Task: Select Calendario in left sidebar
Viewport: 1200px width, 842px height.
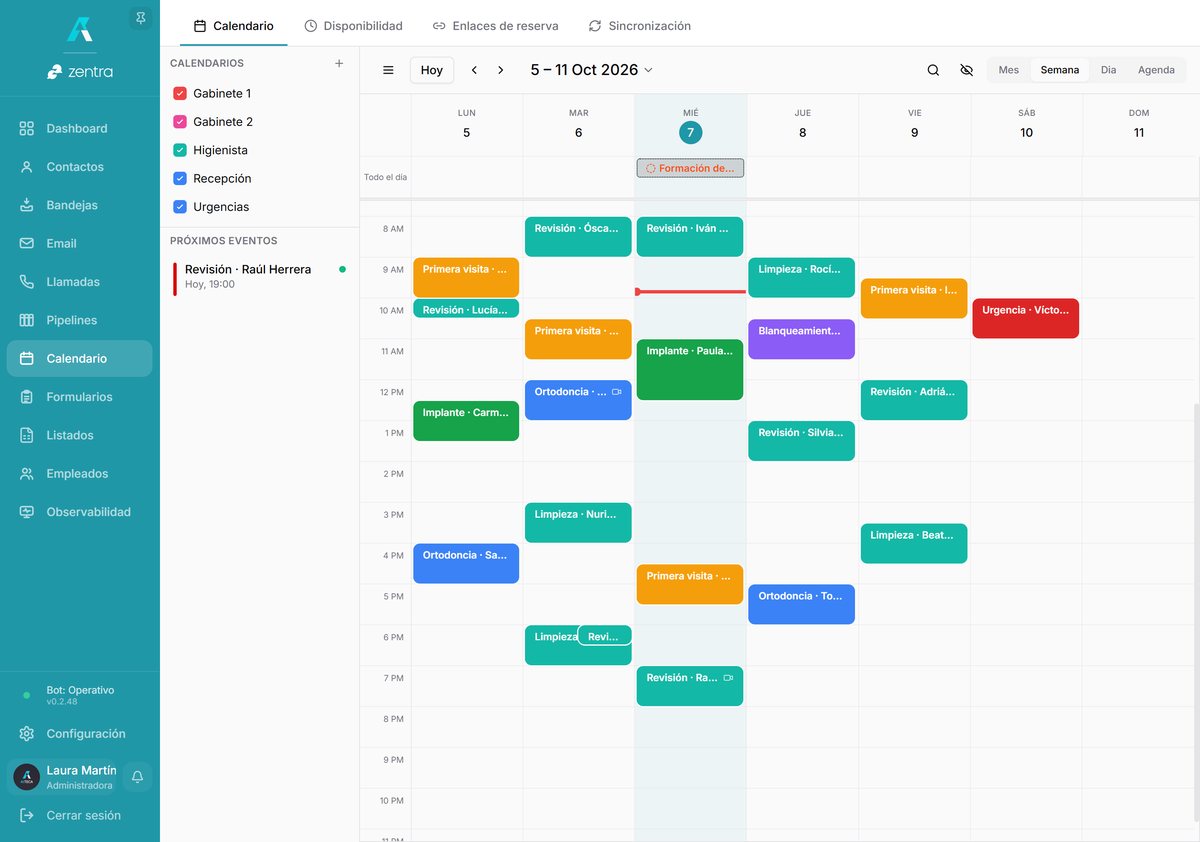Action: [x=80, y=358]
